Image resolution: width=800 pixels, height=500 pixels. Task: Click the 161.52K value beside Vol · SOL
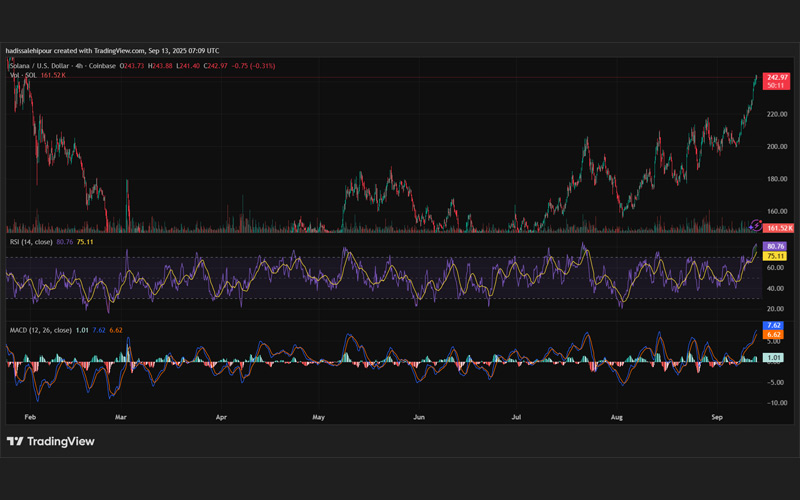click(53, 75)
